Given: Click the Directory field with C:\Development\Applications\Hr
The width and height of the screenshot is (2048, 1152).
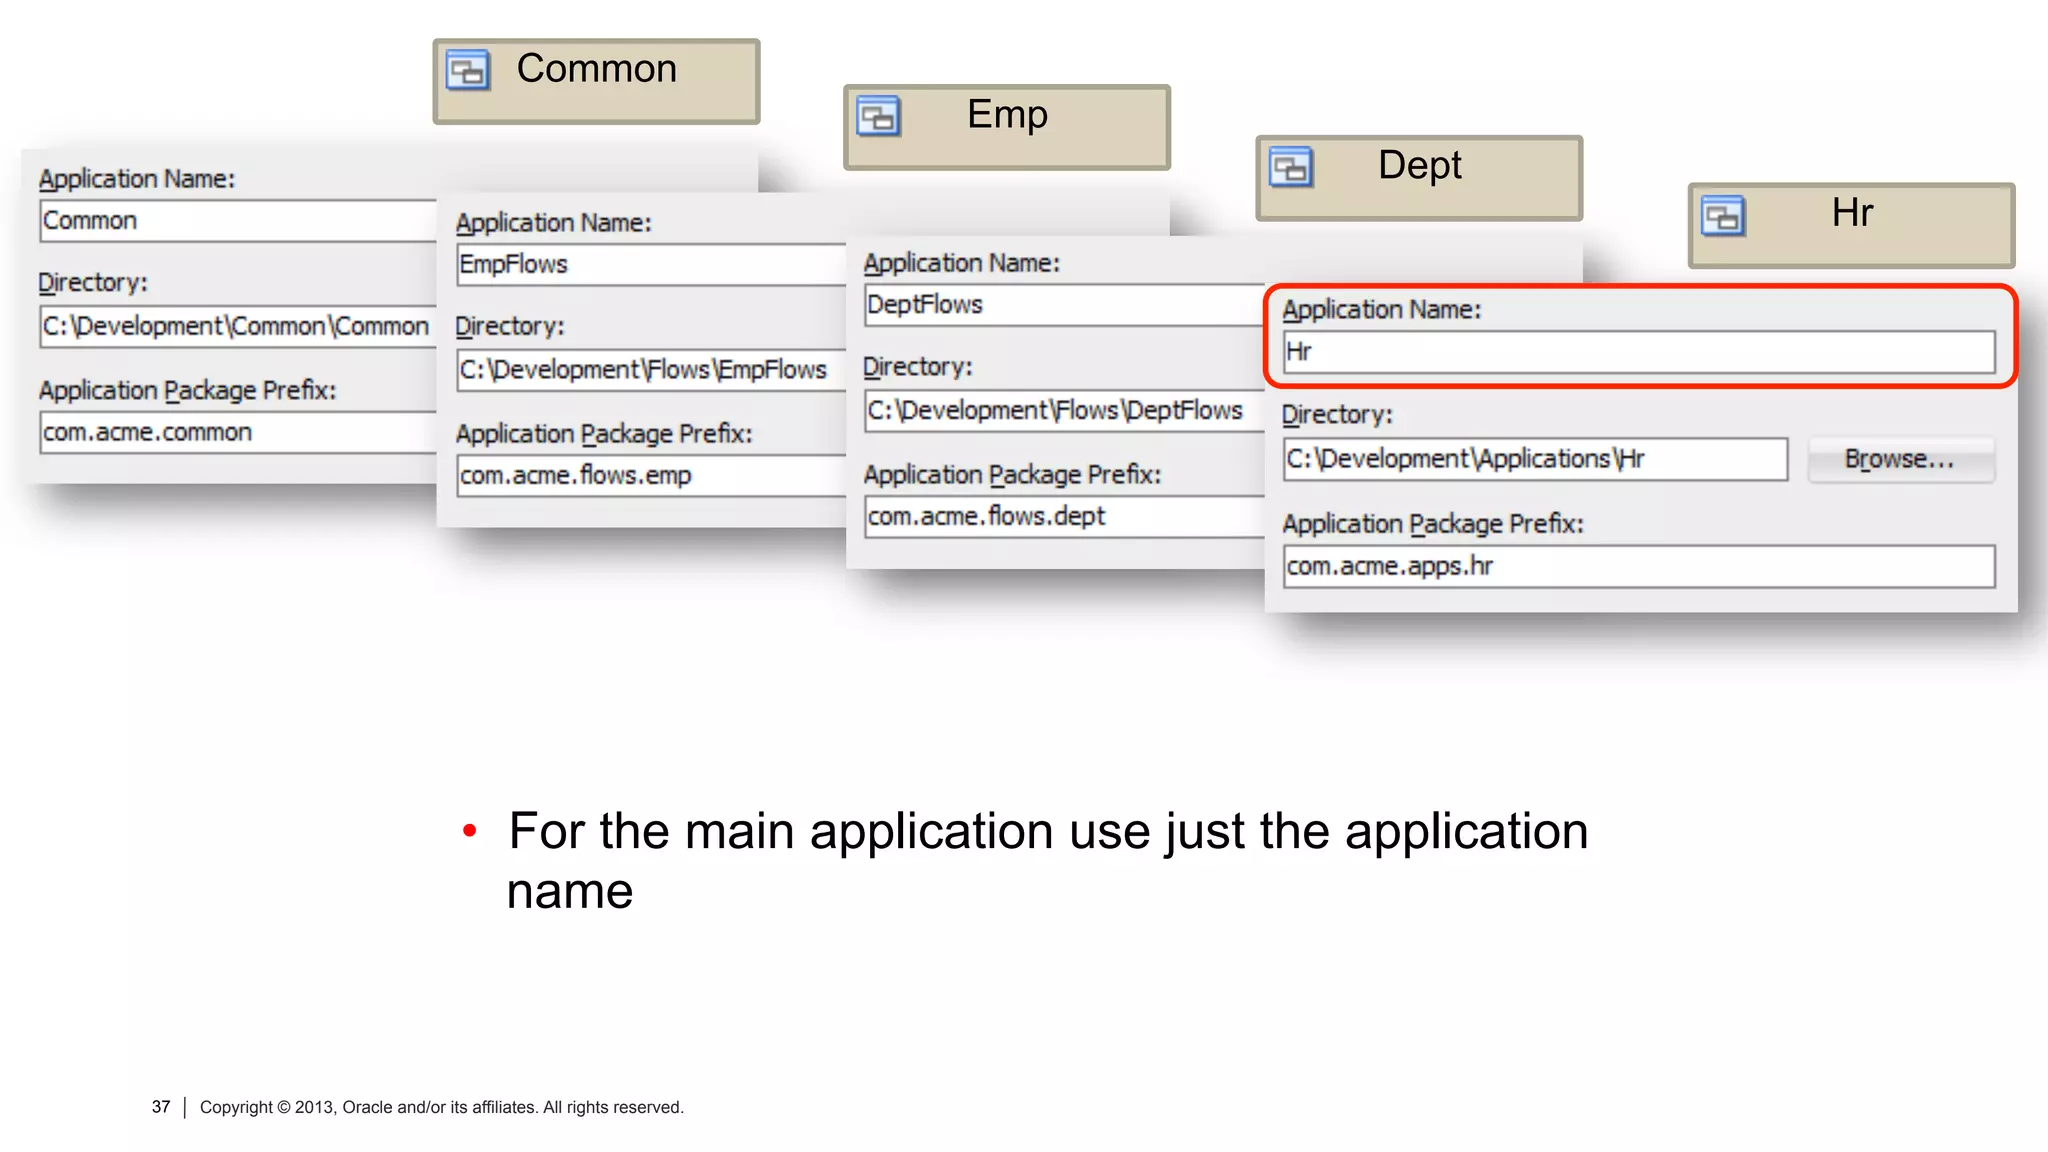Looking at the screenshot, I should click(1535, 459).
